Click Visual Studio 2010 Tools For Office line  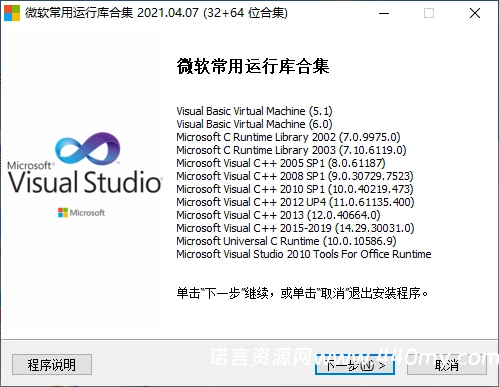pyautogui.click(x=304, y=254)
